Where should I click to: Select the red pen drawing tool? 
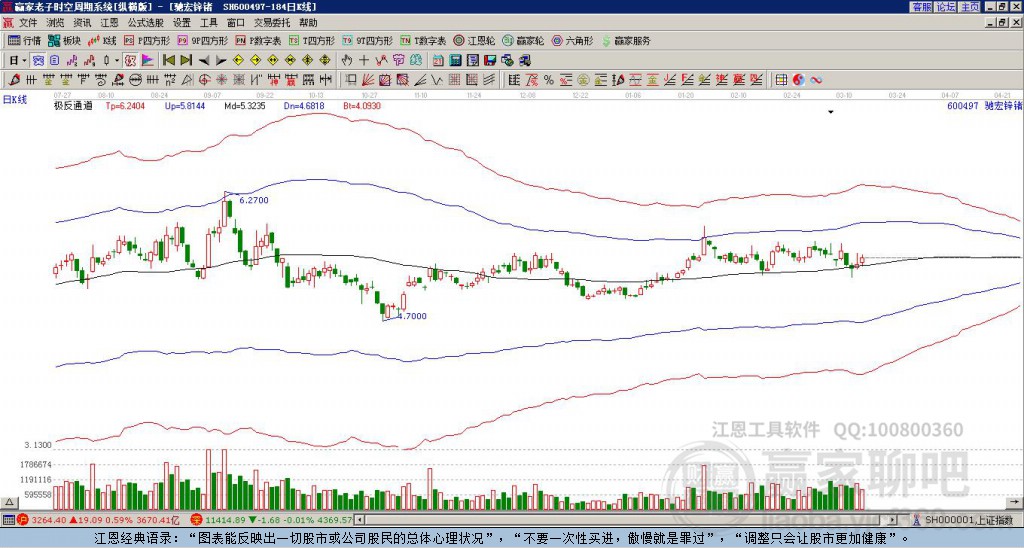click(14, 80)
